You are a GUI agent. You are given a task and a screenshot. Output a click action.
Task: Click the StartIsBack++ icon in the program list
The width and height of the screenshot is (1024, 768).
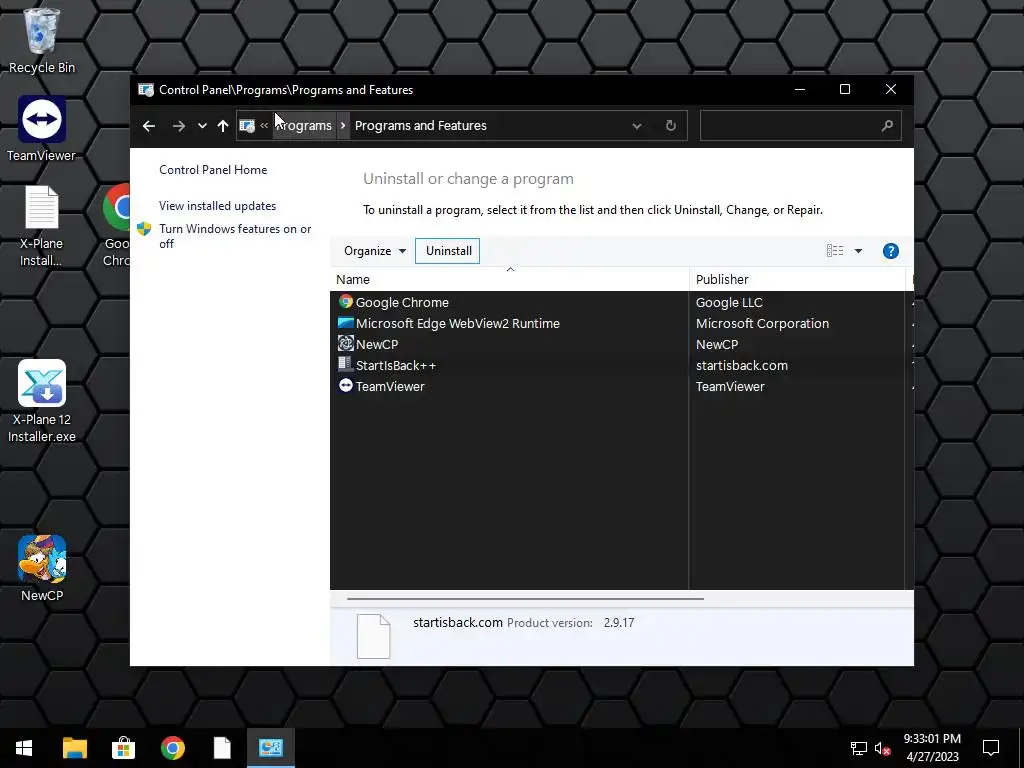pyautogui.click(x=345, y=364)
